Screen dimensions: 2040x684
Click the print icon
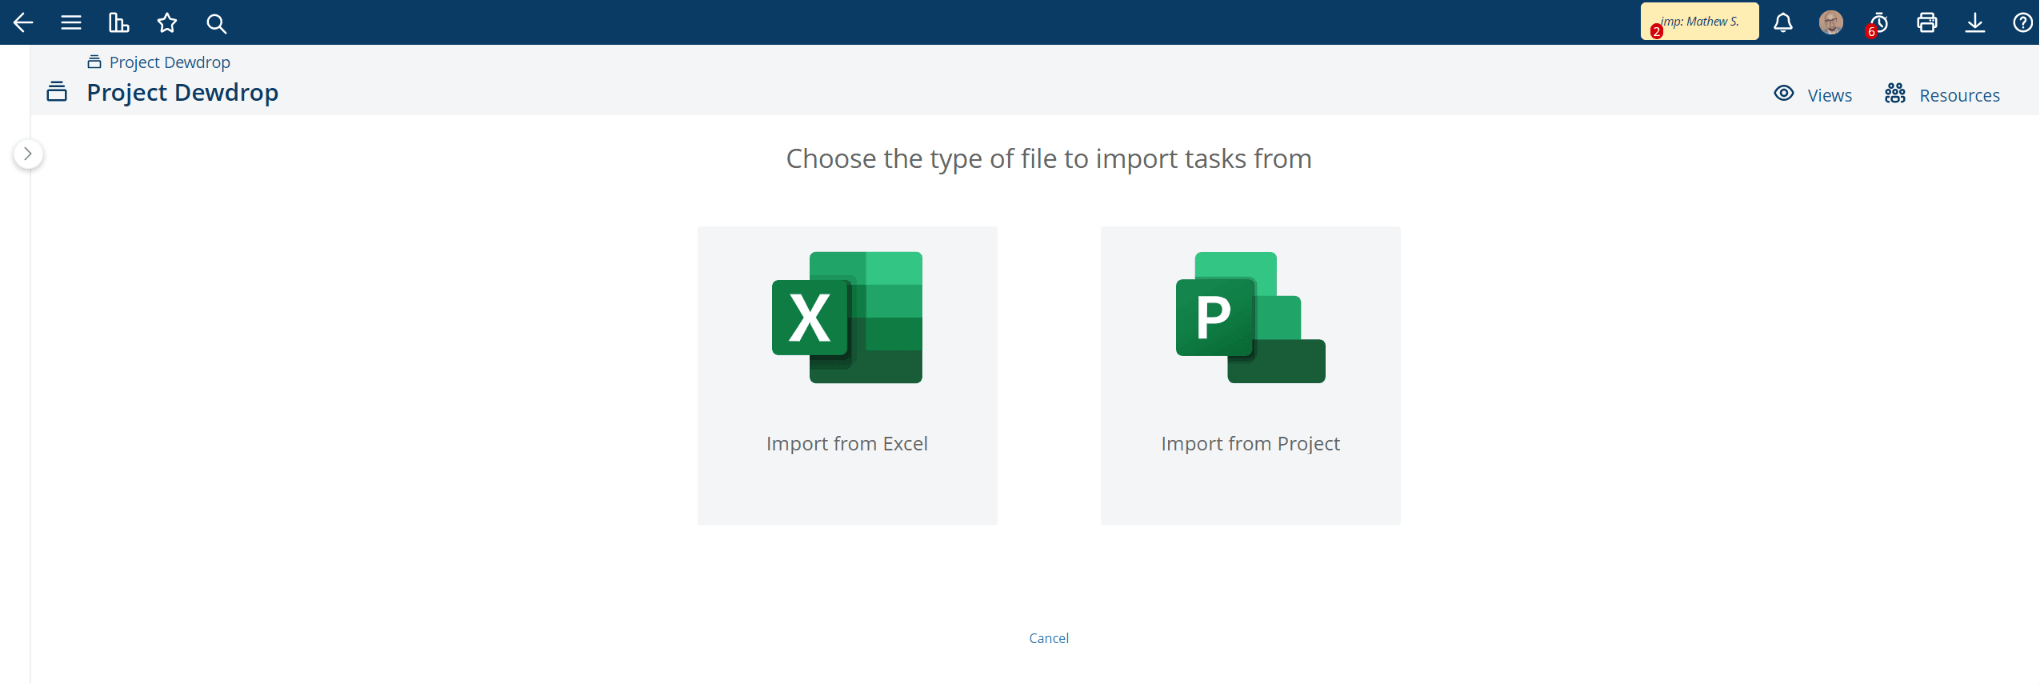(1927, 22)
